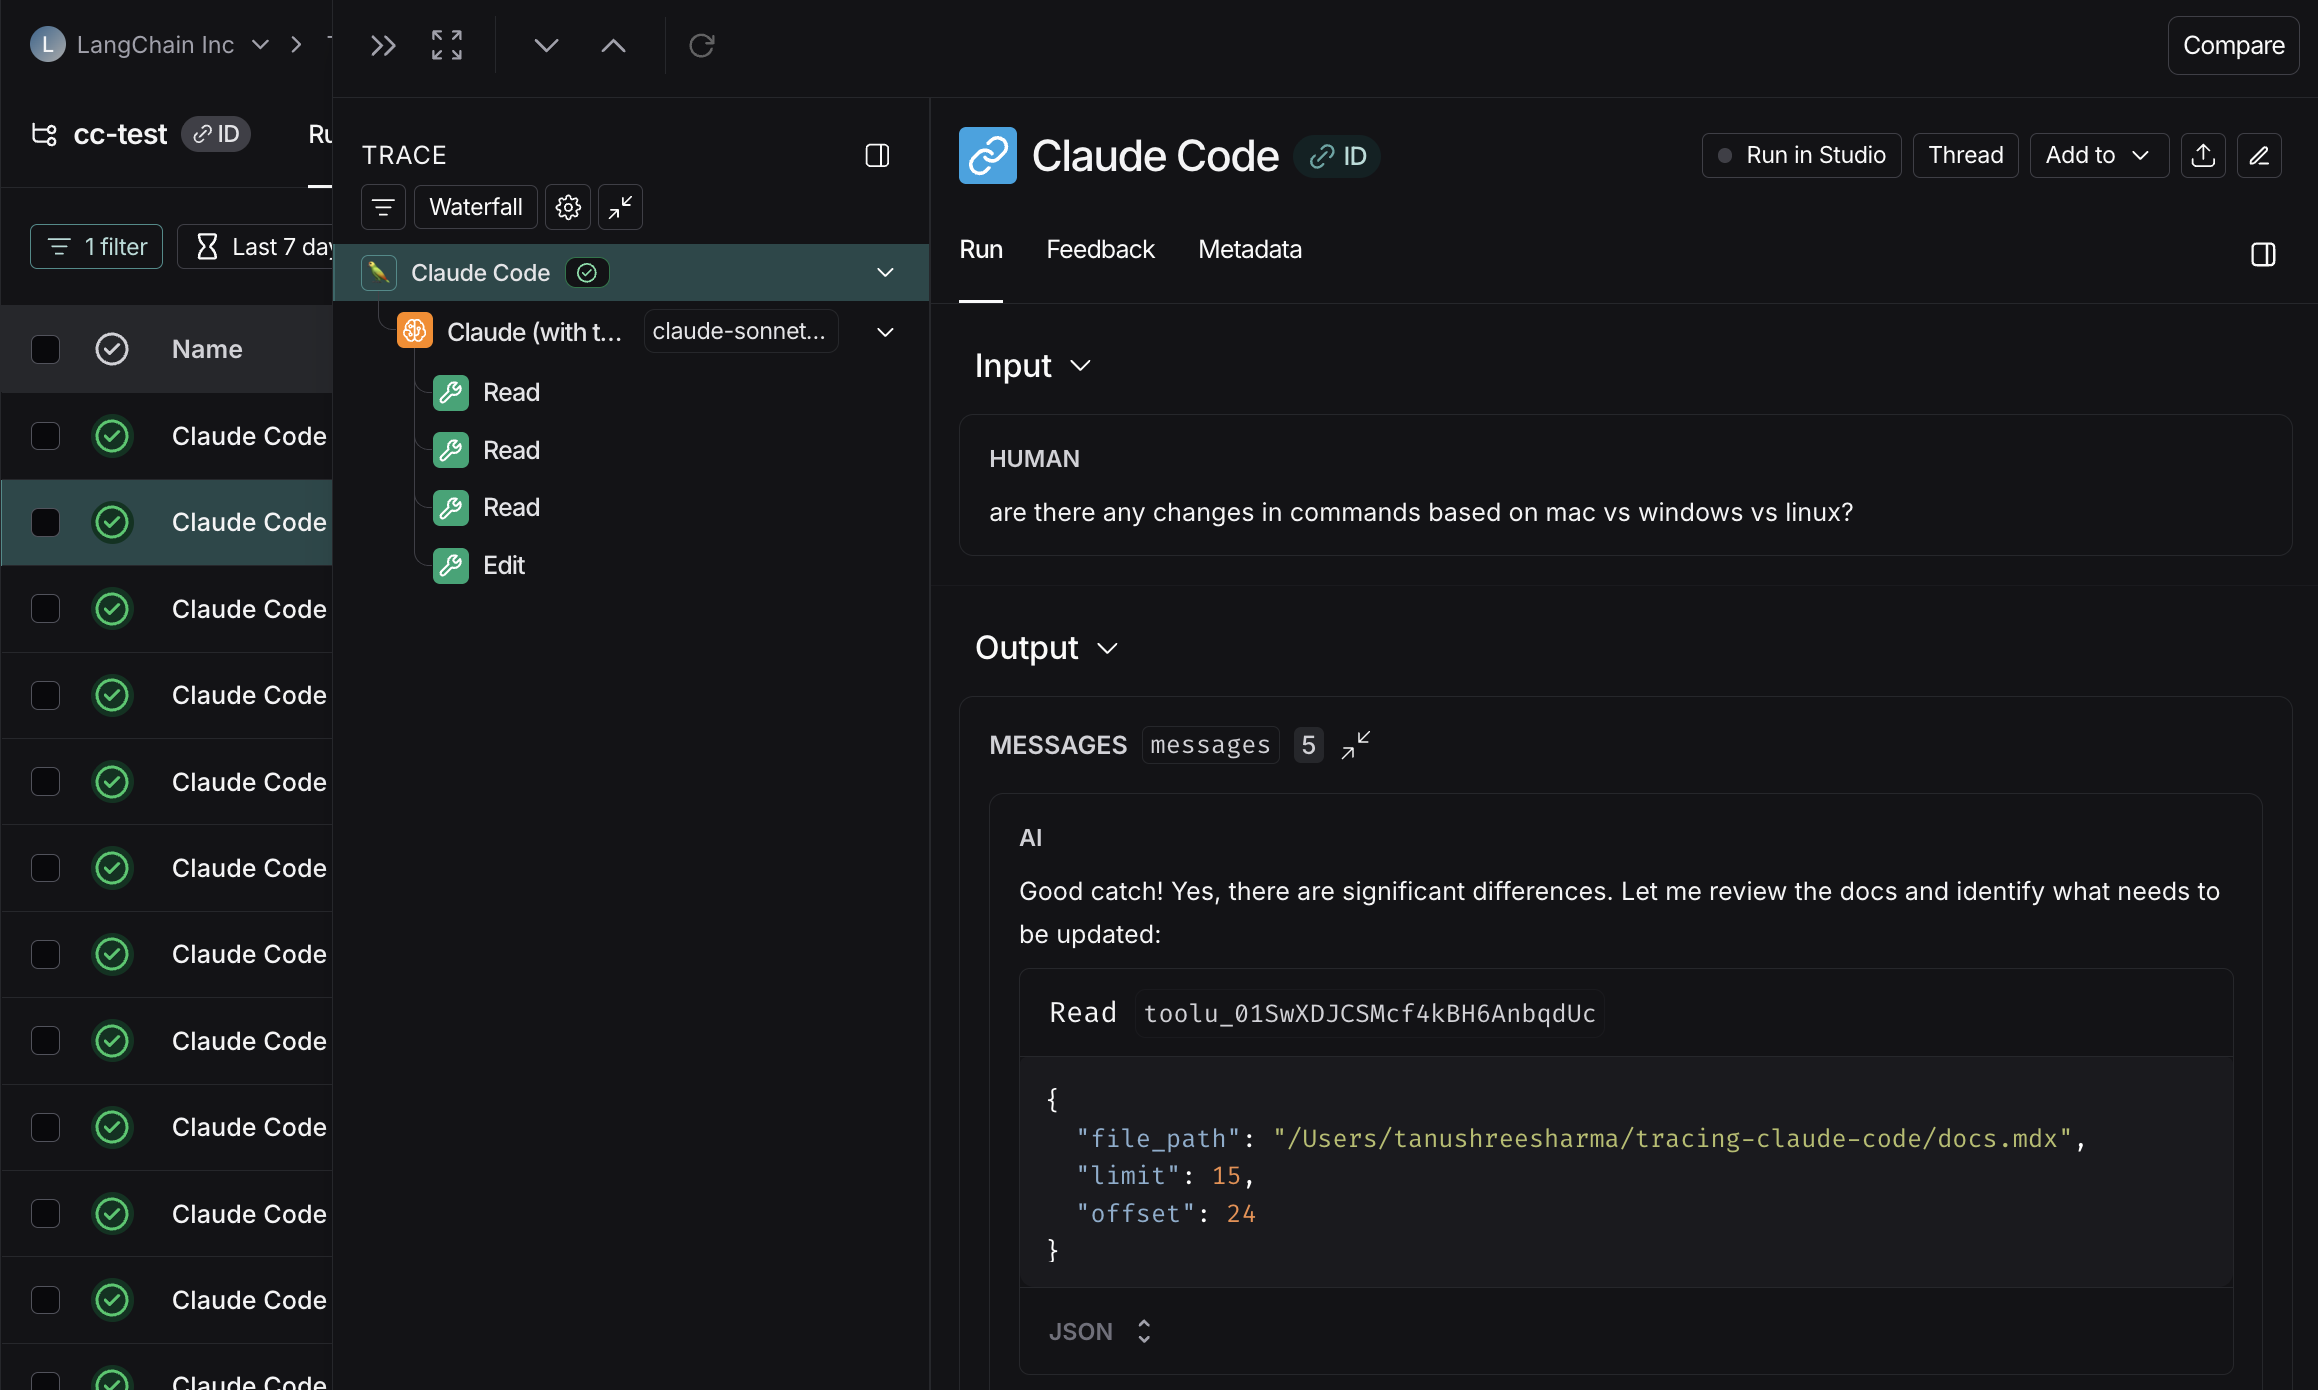Image resolution: width=2318 pixels, height=1390 pixels.
Task: Switch to the Feedback tab
Action: pyautogui.click(x=1100, y=249)
